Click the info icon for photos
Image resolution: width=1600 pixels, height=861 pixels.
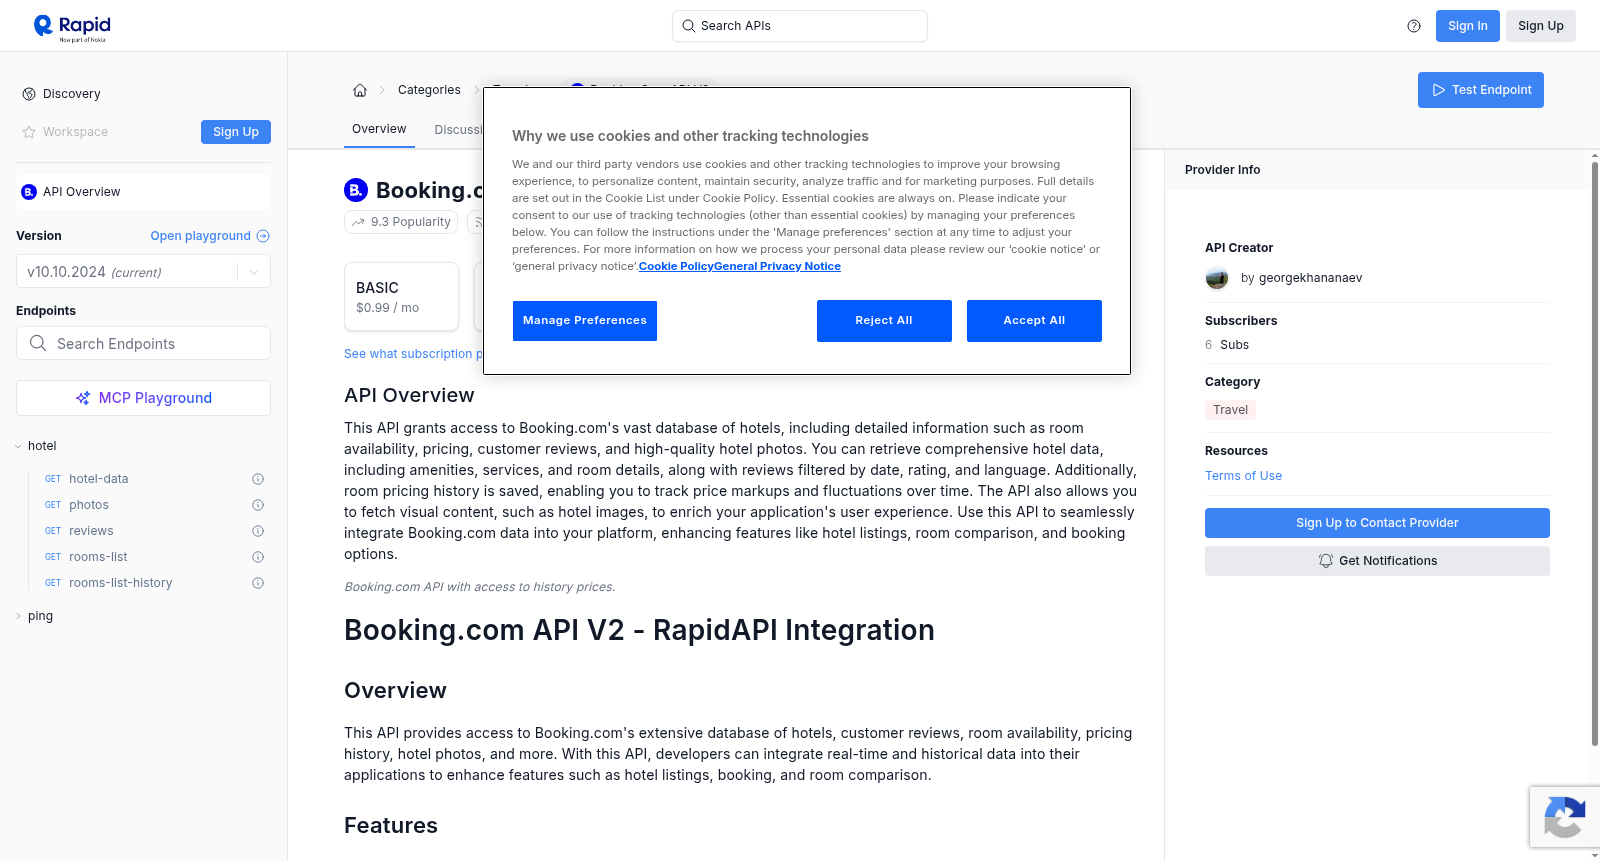258,505
